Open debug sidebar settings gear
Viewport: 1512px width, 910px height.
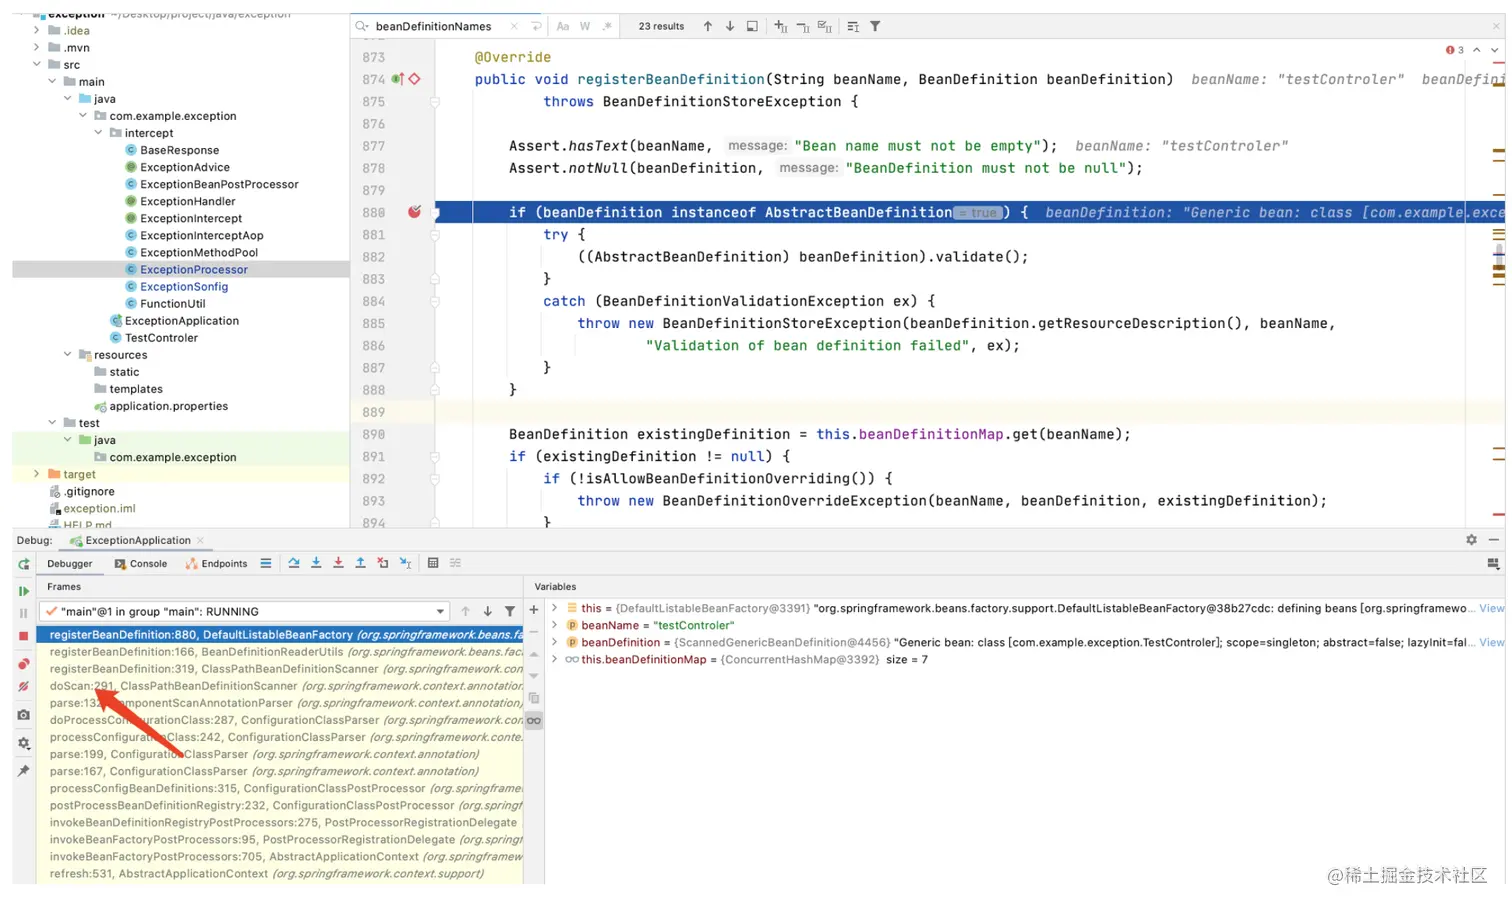point(23,743)
